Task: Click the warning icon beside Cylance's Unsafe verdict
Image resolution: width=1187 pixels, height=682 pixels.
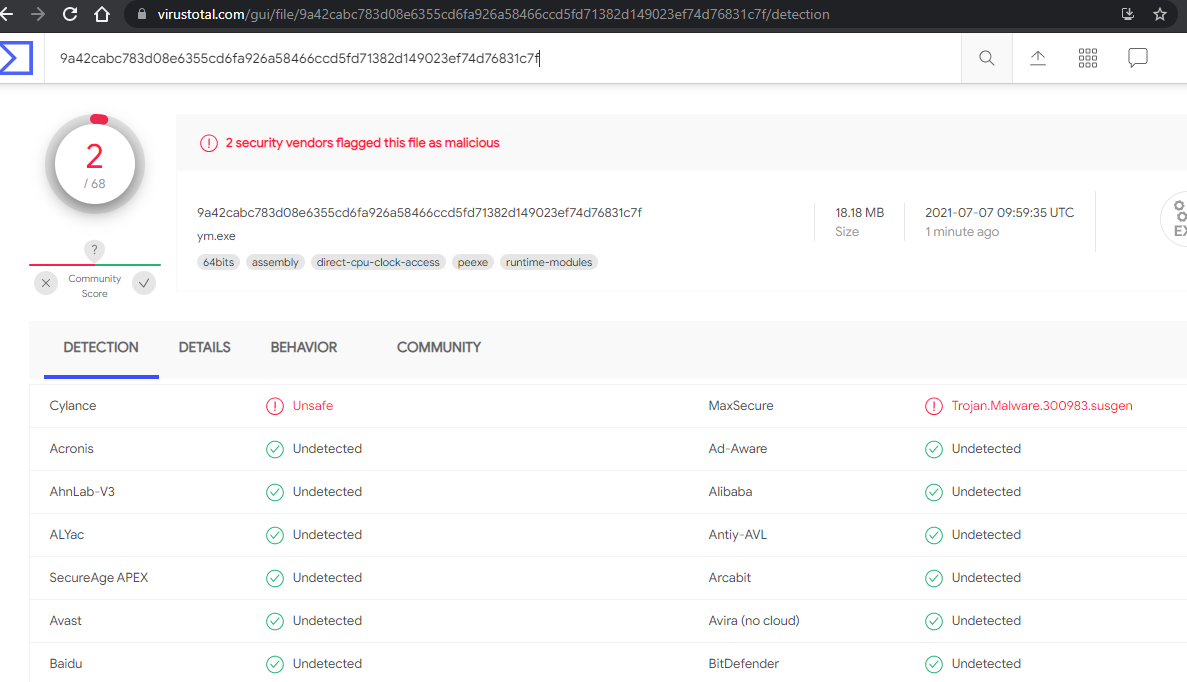Action: [x=275, y=406]
